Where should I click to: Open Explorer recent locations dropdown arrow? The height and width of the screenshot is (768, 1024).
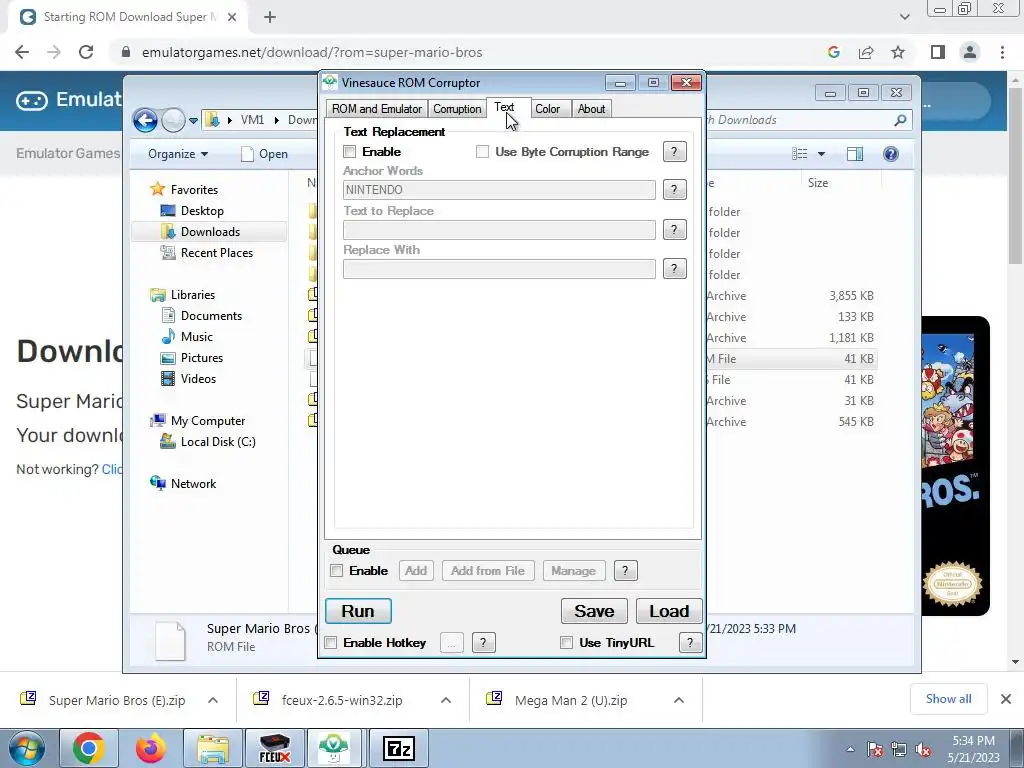193,121
